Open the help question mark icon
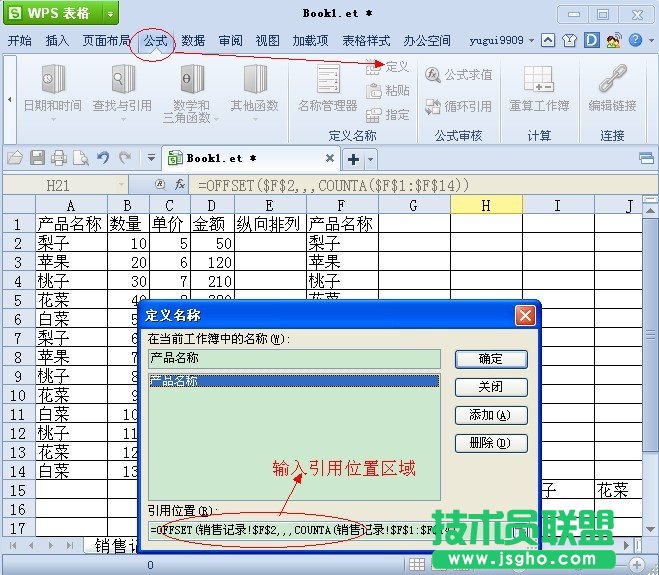Viewport: 659px width, 575px height. pyautogui.click(x=635, y=40)
